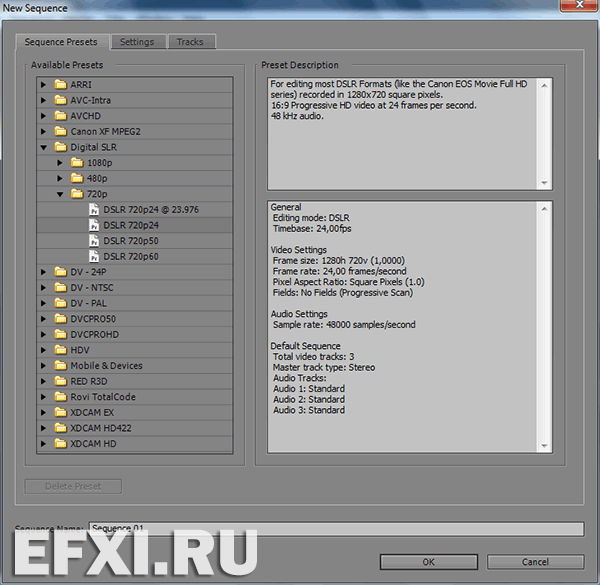Click the Digital SLR folder icon
The width and height of the screenshot is (600, 585).
pyautogui.click(x=60, y=147)
